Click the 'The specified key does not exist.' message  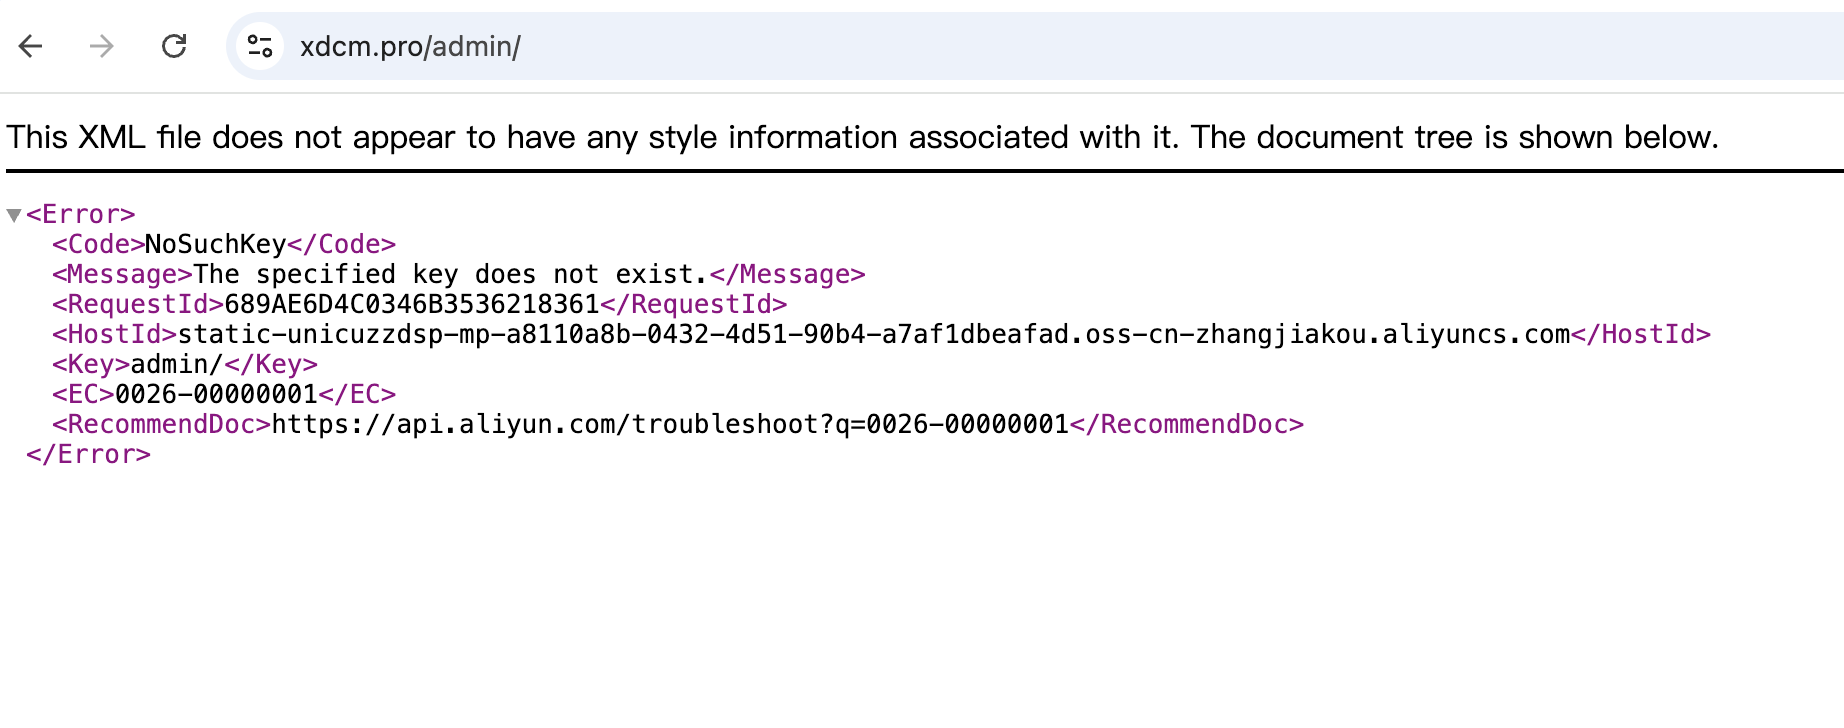point(450,275)
